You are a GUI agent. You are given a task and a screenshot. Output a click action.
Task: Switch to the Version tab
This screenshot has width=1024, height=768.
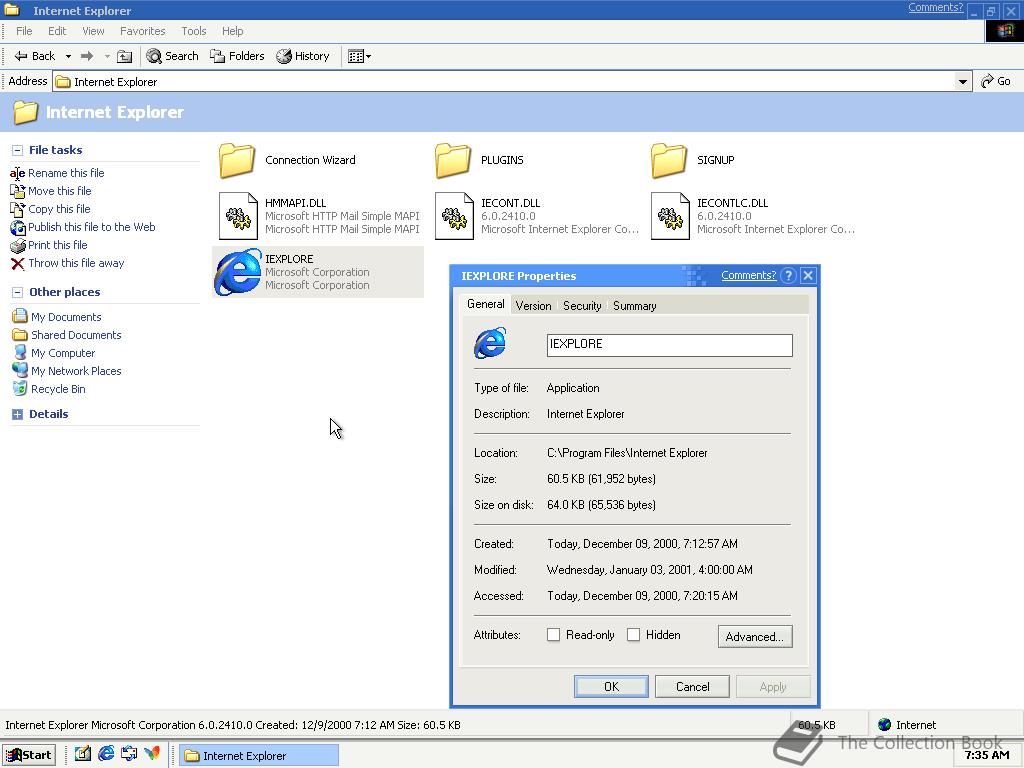point(533,306)
